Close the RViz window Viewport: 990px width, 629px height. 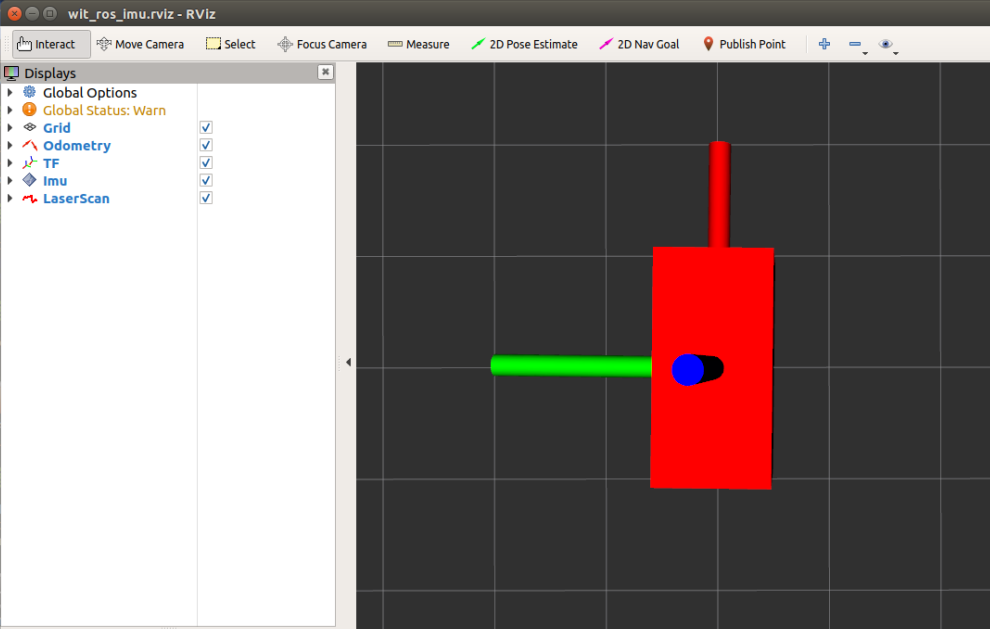[15, 13]
